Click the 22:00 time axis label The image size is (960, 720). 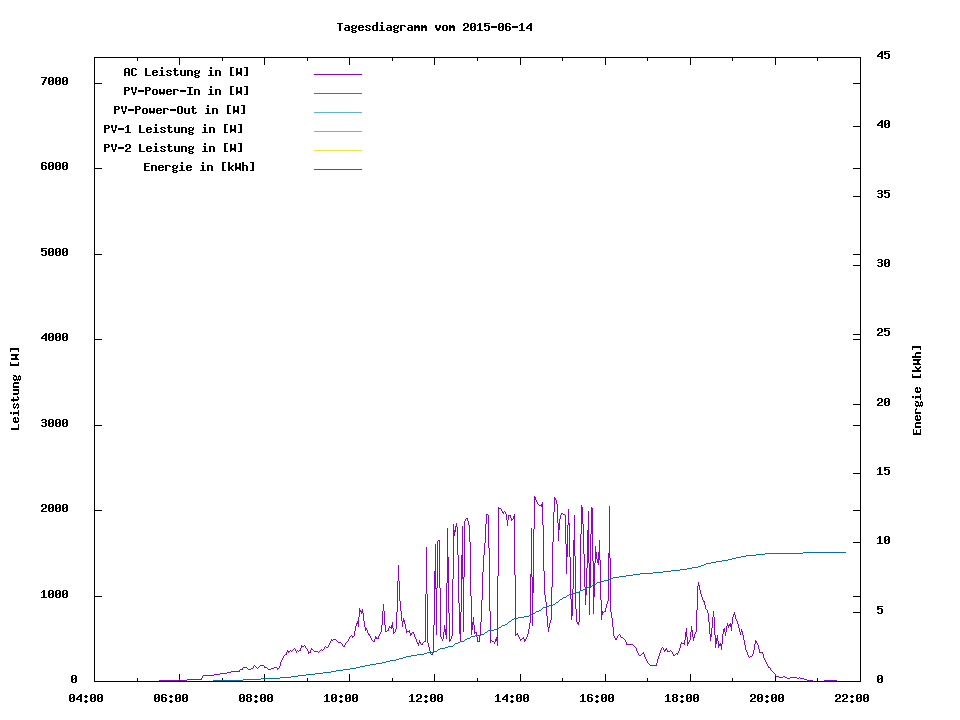tap(853, 699)
